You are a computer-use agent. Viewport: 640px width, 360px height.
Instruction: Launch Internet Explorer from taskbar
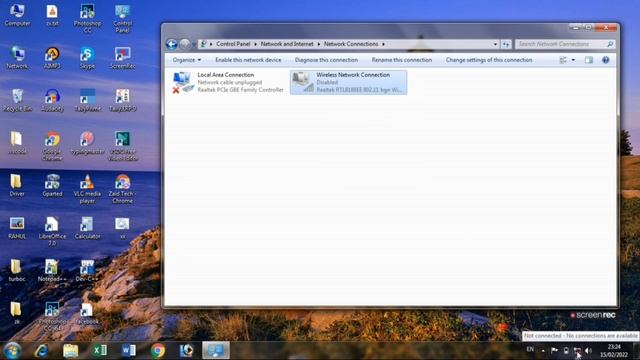[x=41, y=351]
